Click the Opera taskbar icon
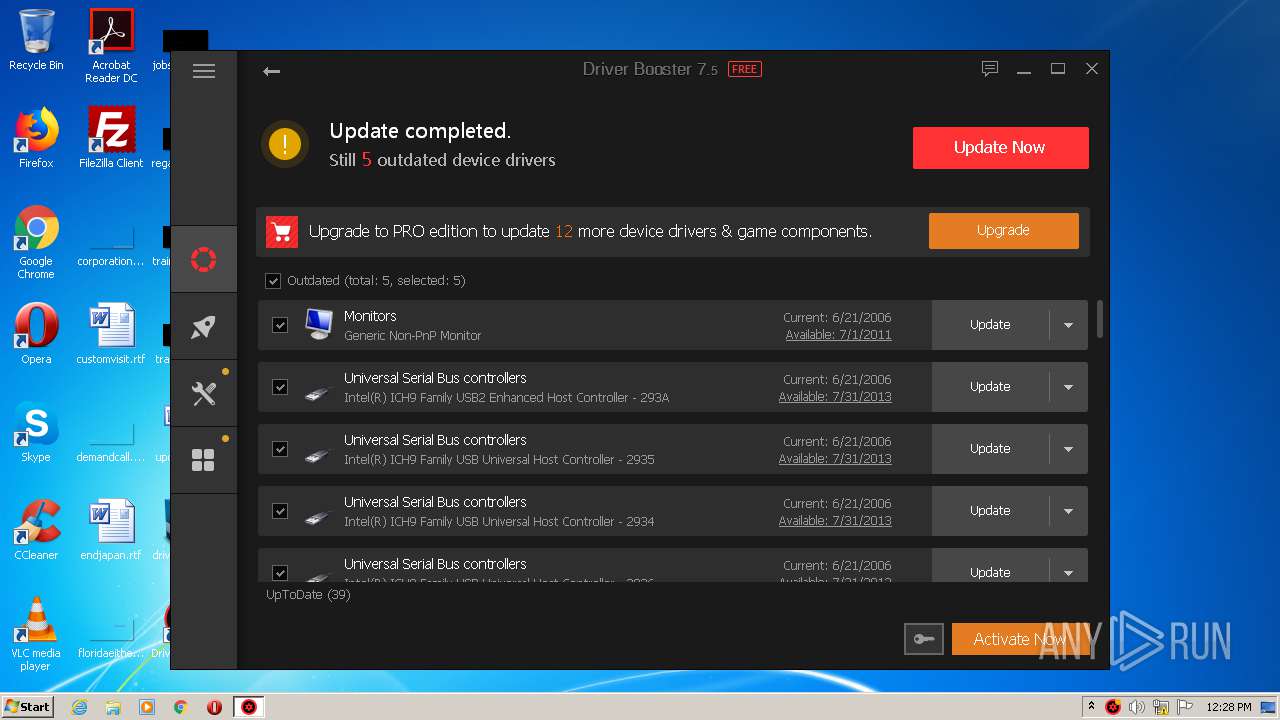This screenshot has width=1280, height=720. [214, 707]
